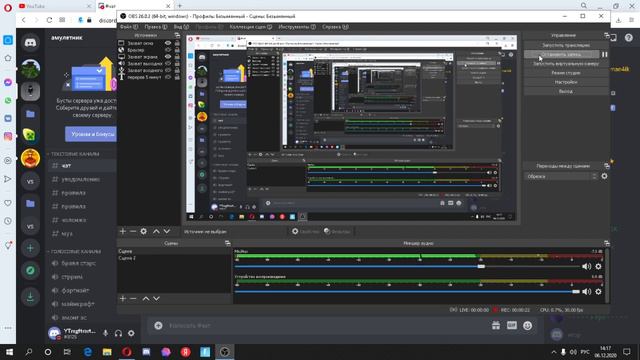640x360 pixels.
Task: Open the Edit menu in OBS
Action: 156,27
